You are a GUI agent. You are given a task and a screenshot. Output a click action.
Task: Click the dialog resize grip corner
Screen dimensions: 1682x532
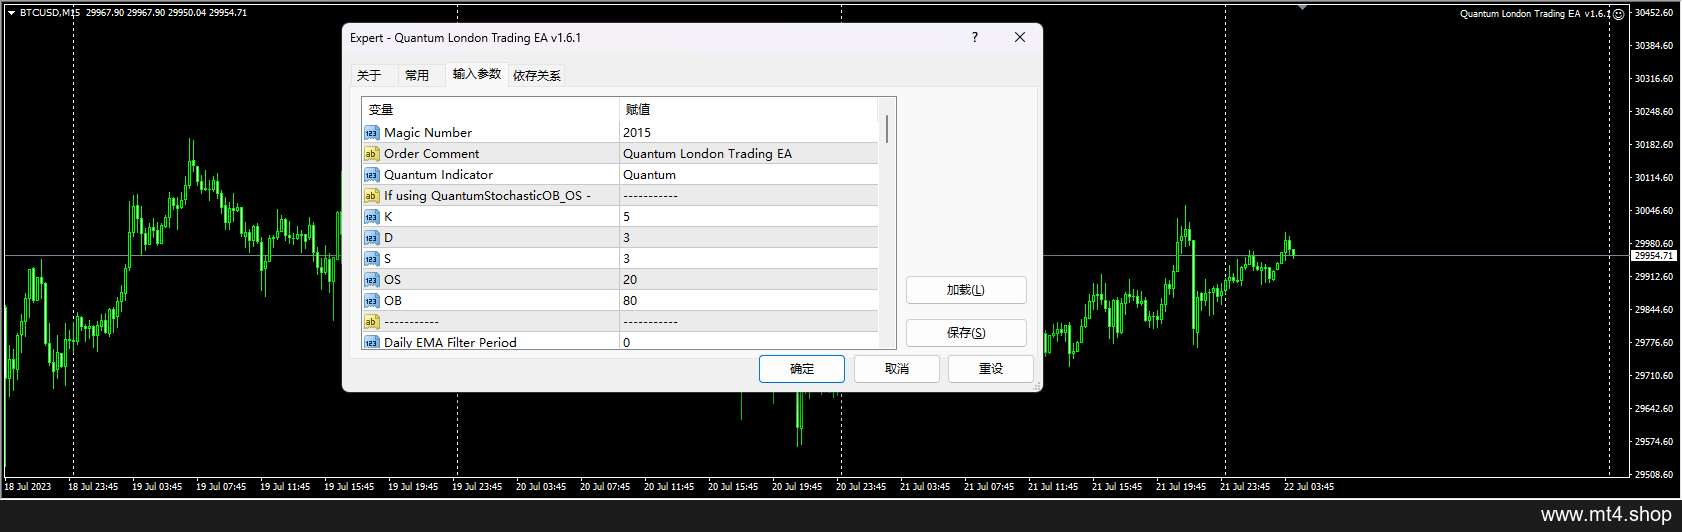coord(1036,385)
